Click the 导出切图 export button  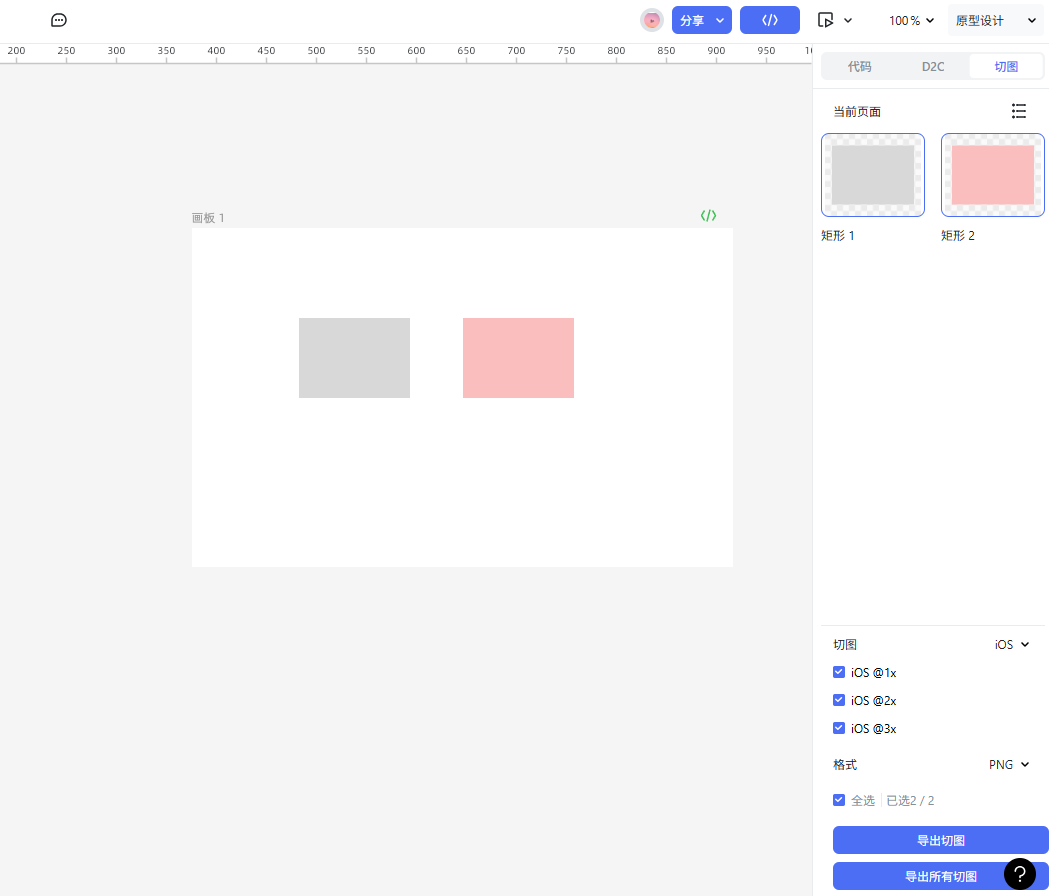[x=940, y=840]
